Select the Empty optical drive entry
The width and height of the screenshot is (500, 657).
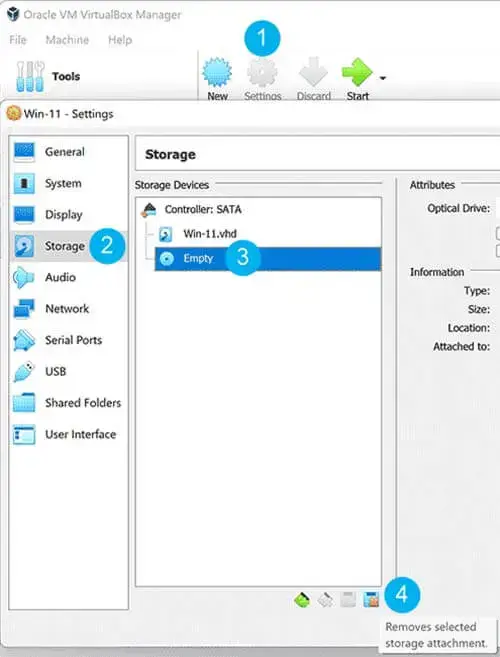tap(268, 259)
